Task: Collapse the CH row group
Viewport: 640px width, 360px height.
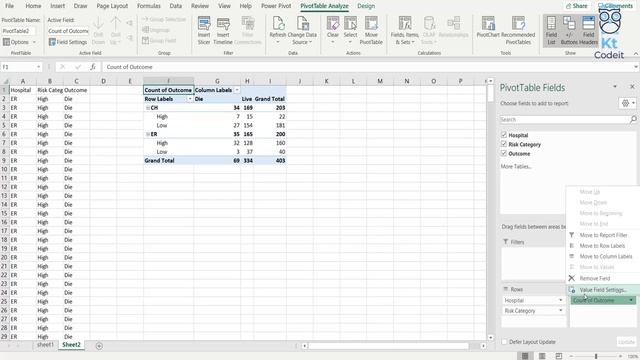Action: pyautogui.click(x=148, y=108)
